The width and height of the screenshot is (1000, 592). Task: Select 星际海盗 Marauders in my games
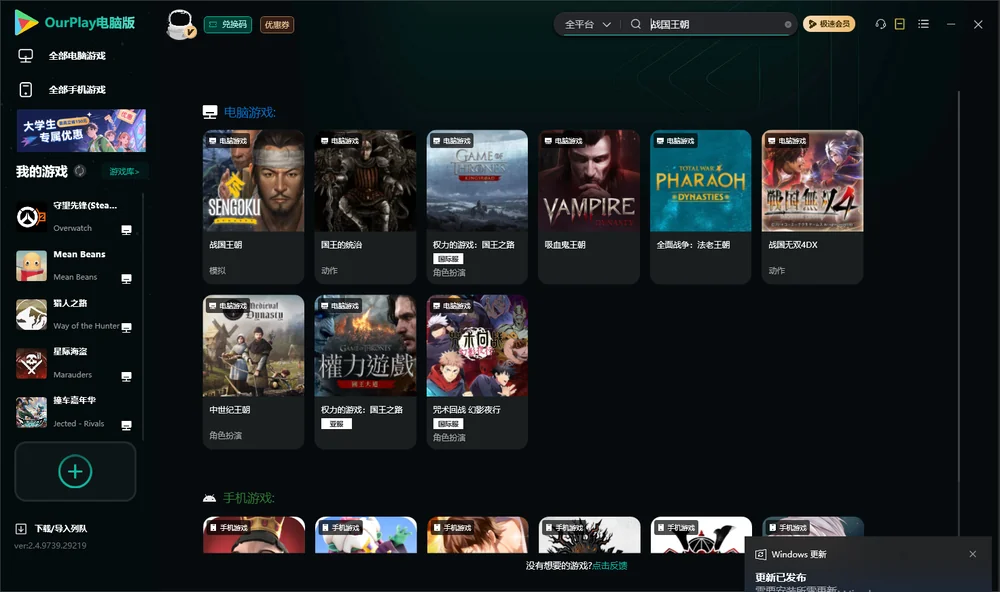pyautogui.click(x=76, y=364)
